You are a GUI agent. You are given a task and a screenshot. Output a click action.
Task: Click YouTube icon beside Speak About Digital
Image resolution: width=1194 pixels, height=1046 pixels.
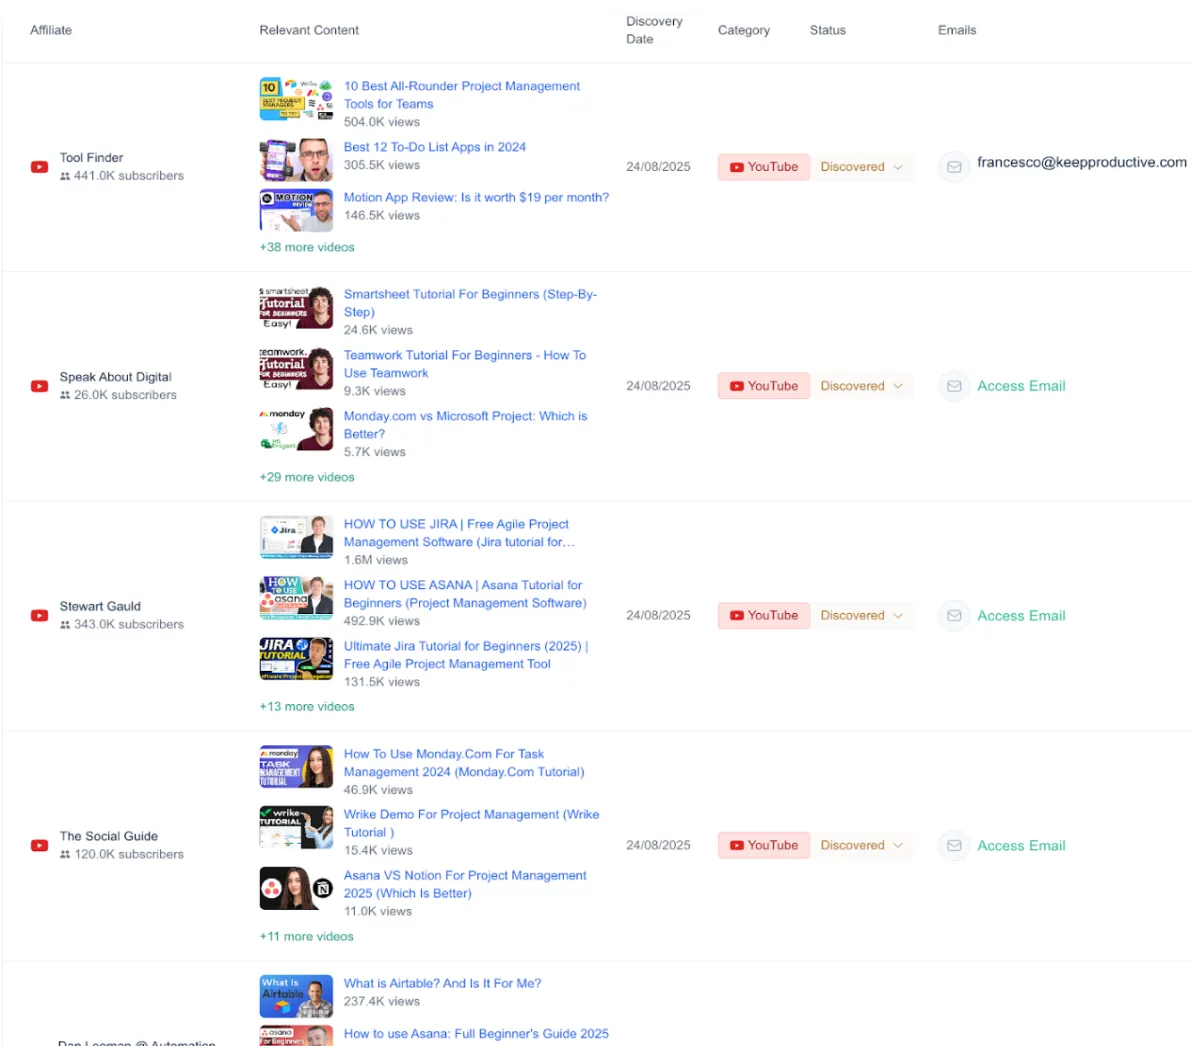pos(40,386)
